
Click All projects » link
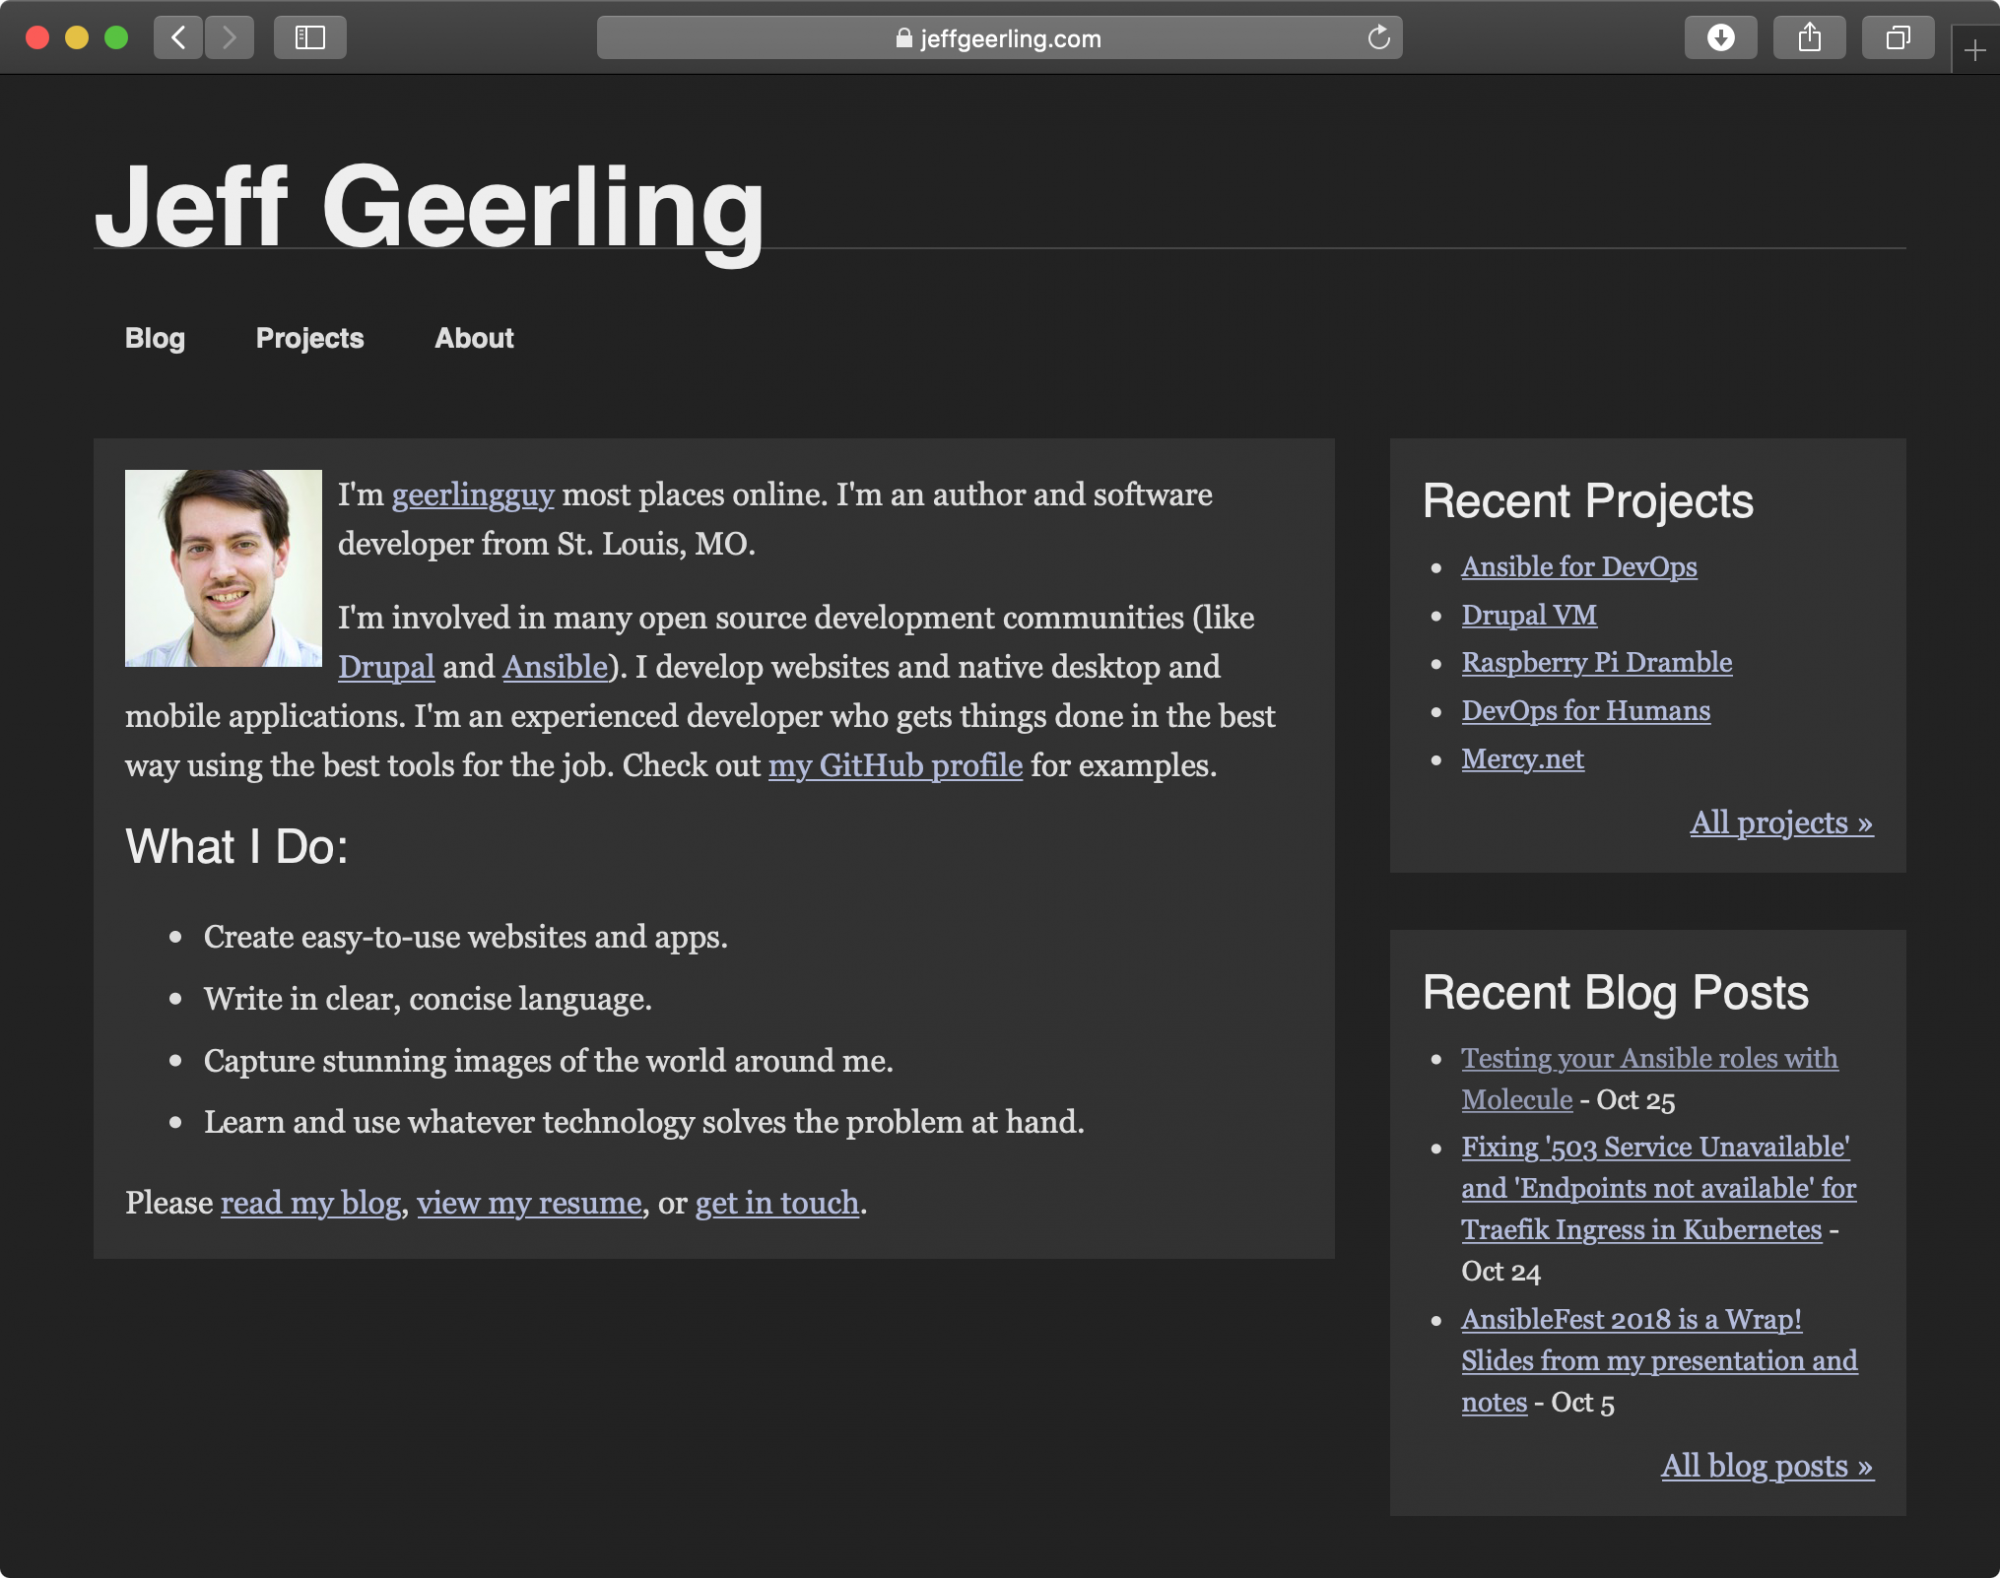(1781, 823)
